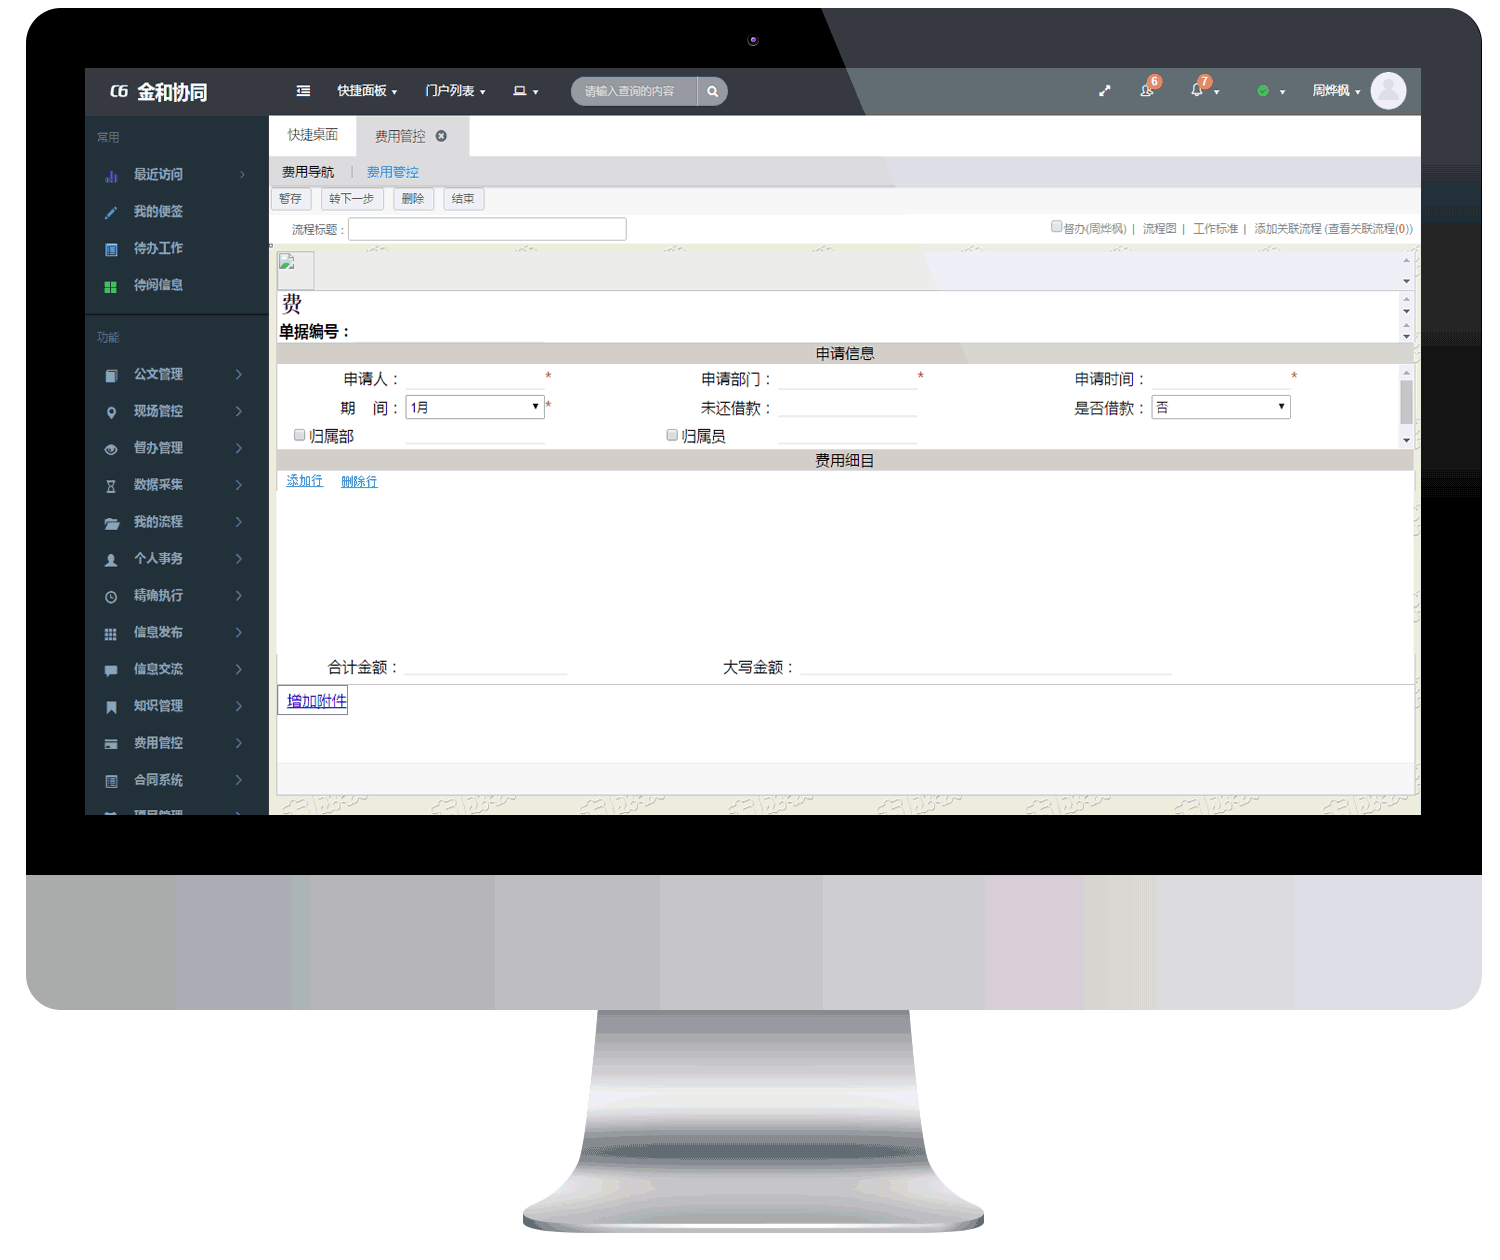The image size is (1500, 1260).
Task: Open the 是否借款 dropdown showing 否
Action: 1221,407
